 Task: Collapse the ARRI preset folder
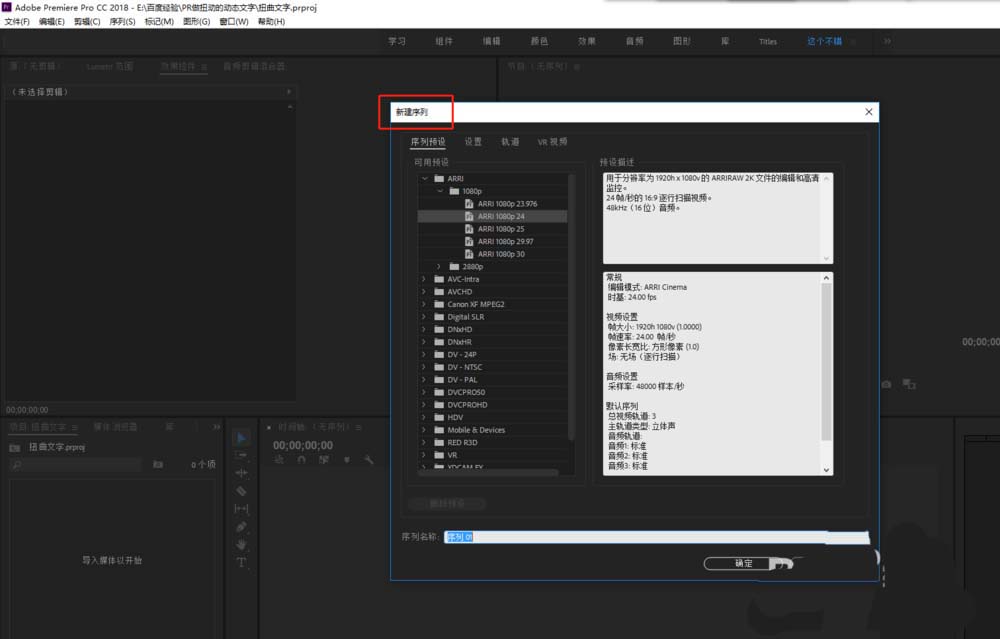coord(425,178)
